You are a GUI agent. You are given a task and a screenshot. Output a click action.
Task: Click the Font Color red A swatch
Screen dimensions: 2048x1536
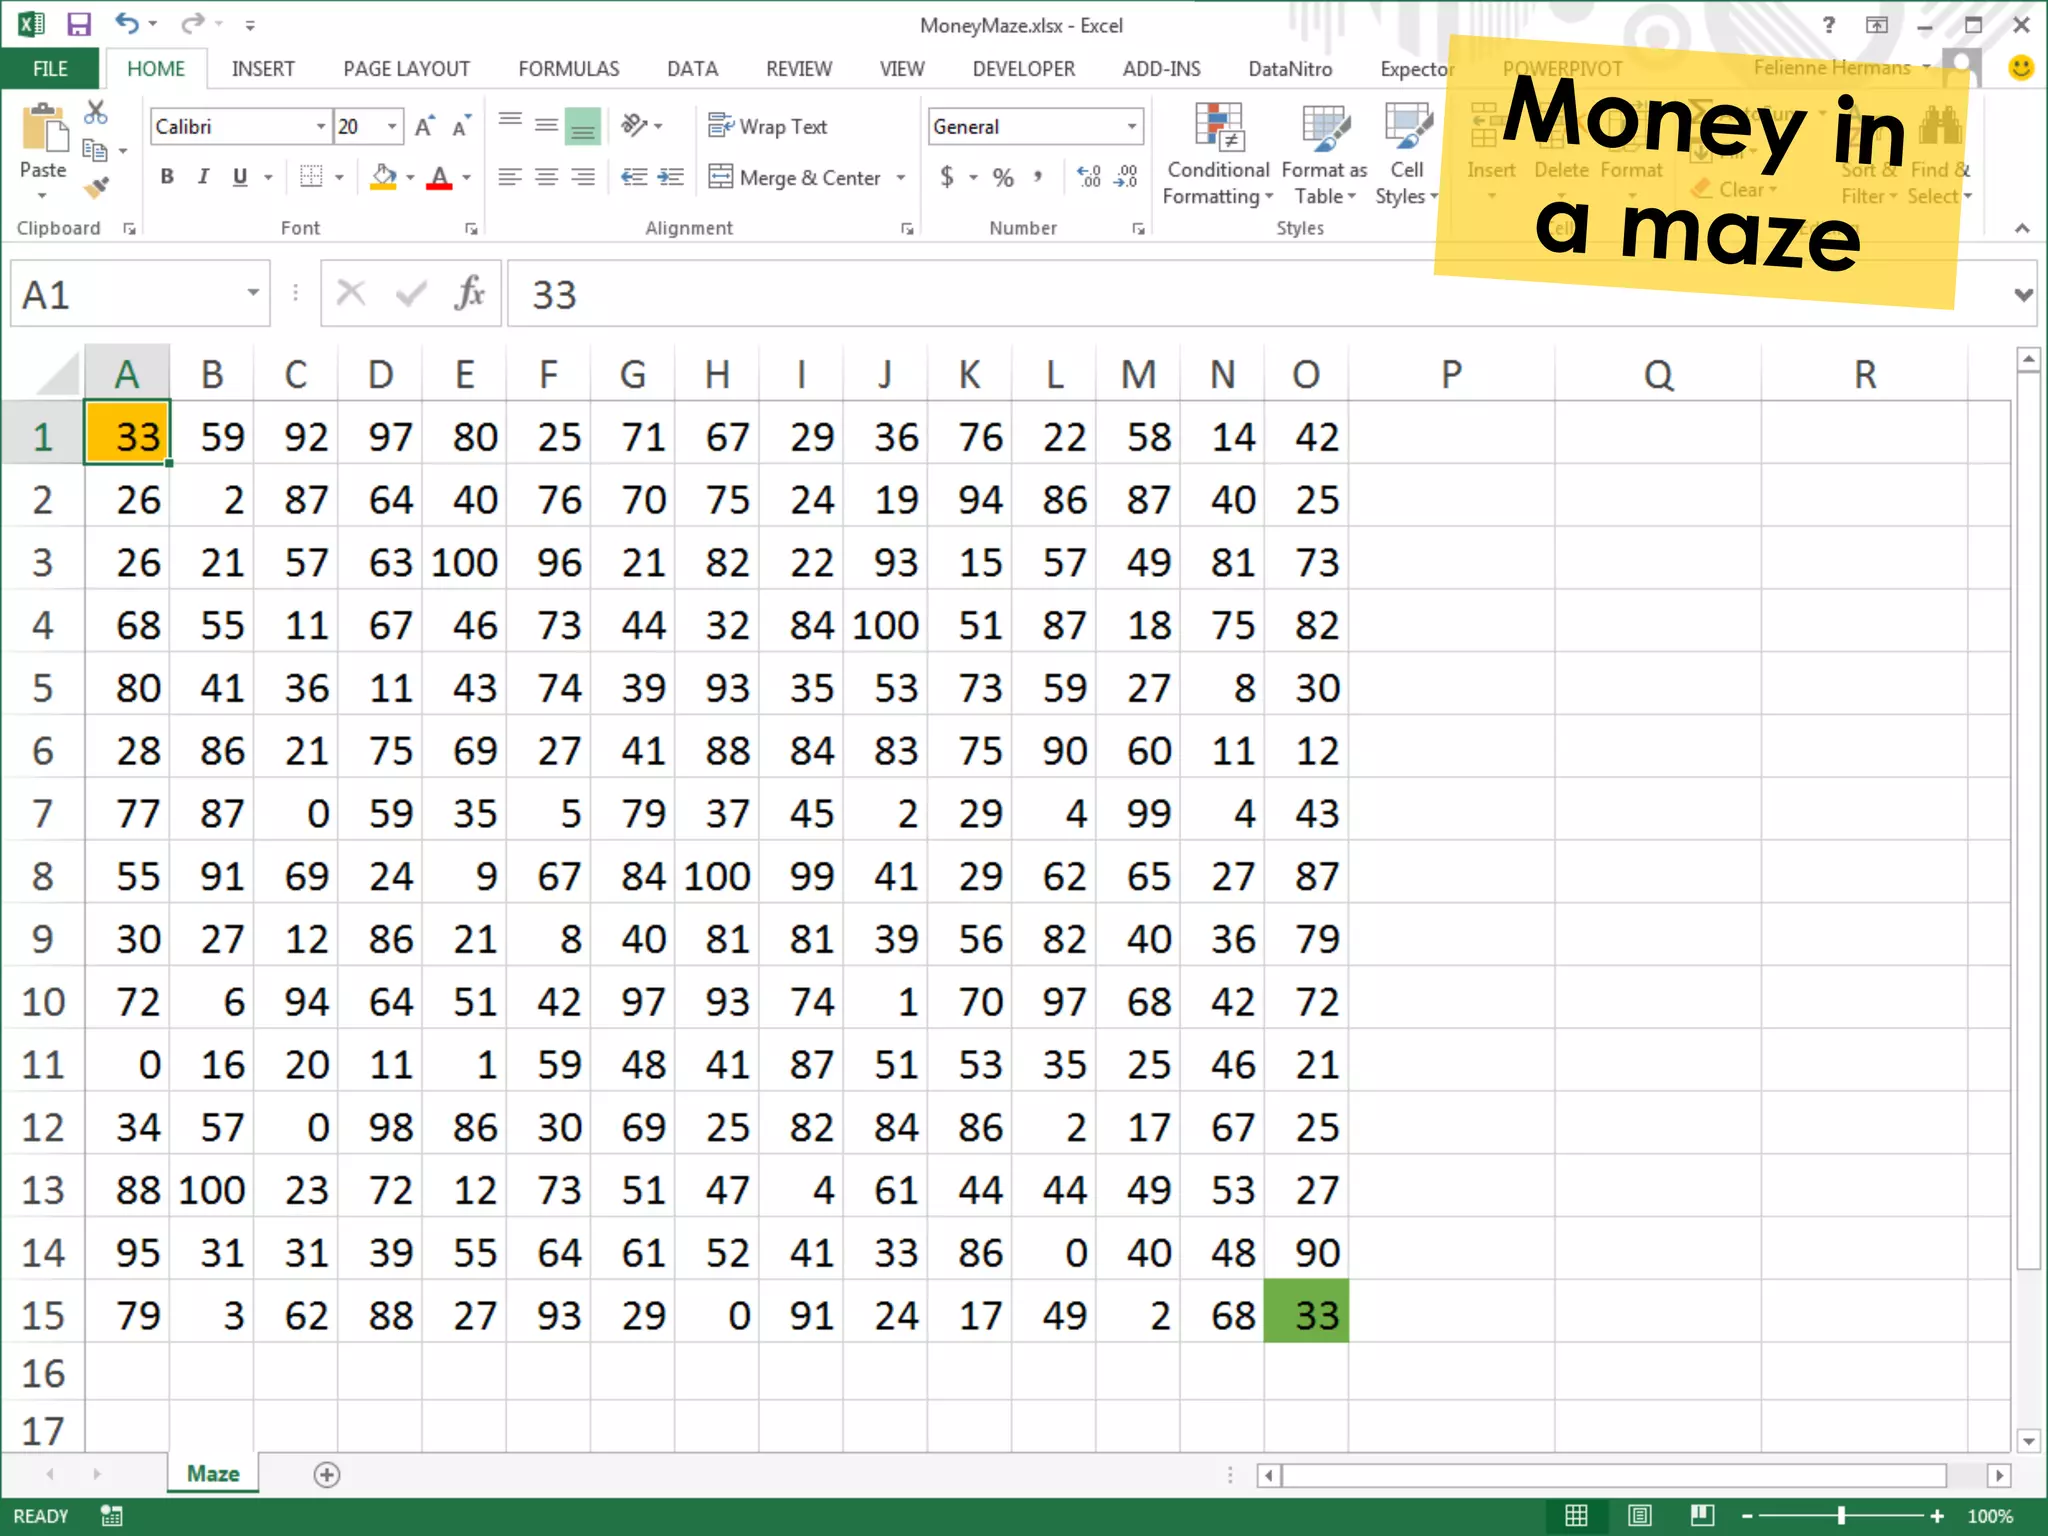point(439,178)
